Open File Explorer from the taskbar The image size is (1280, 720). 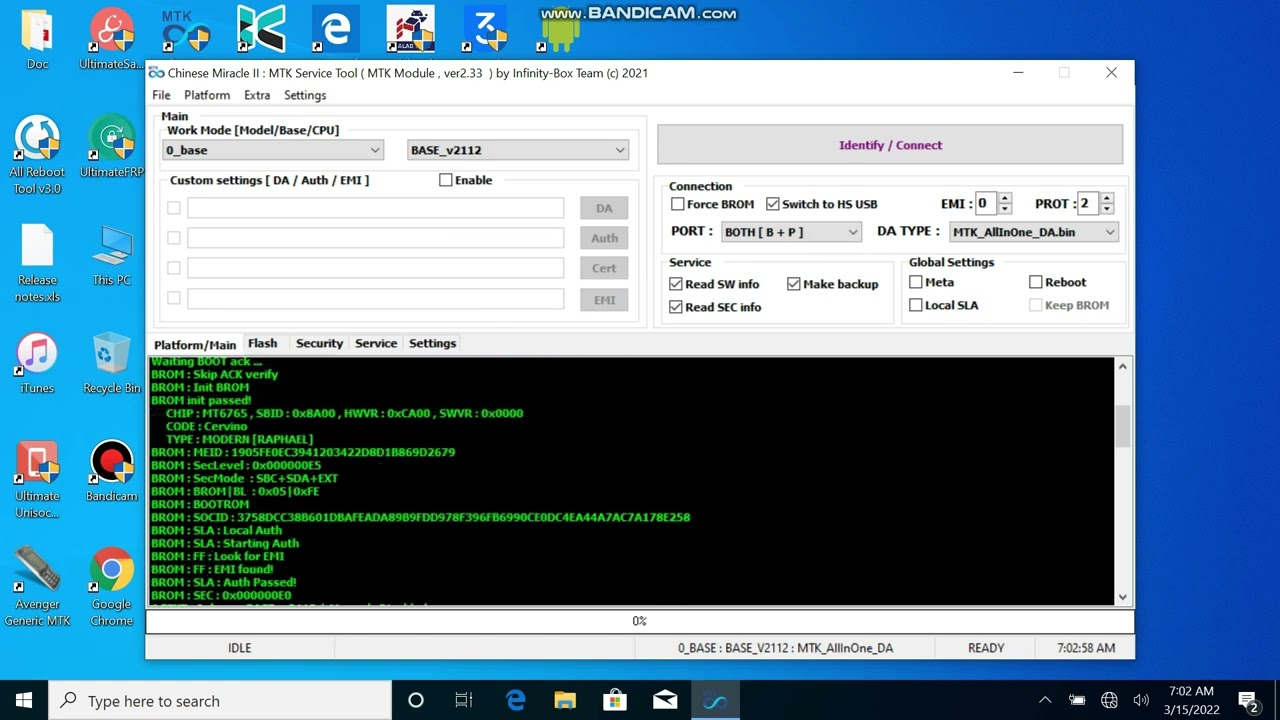565,701
